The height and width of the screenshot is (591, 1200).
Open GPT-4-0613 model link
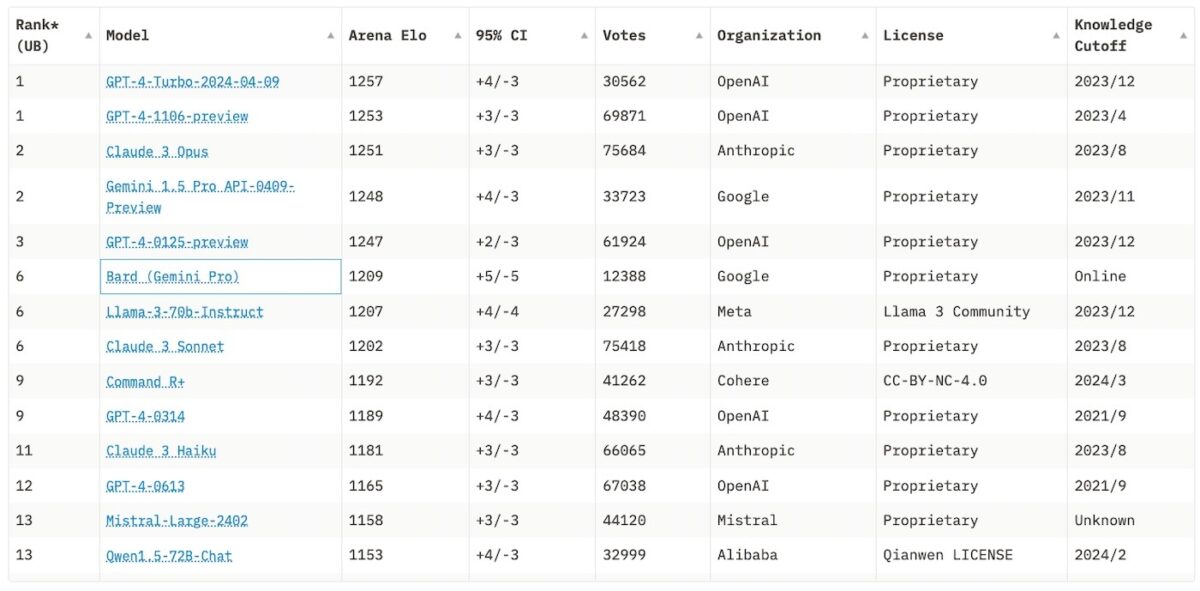145,486
